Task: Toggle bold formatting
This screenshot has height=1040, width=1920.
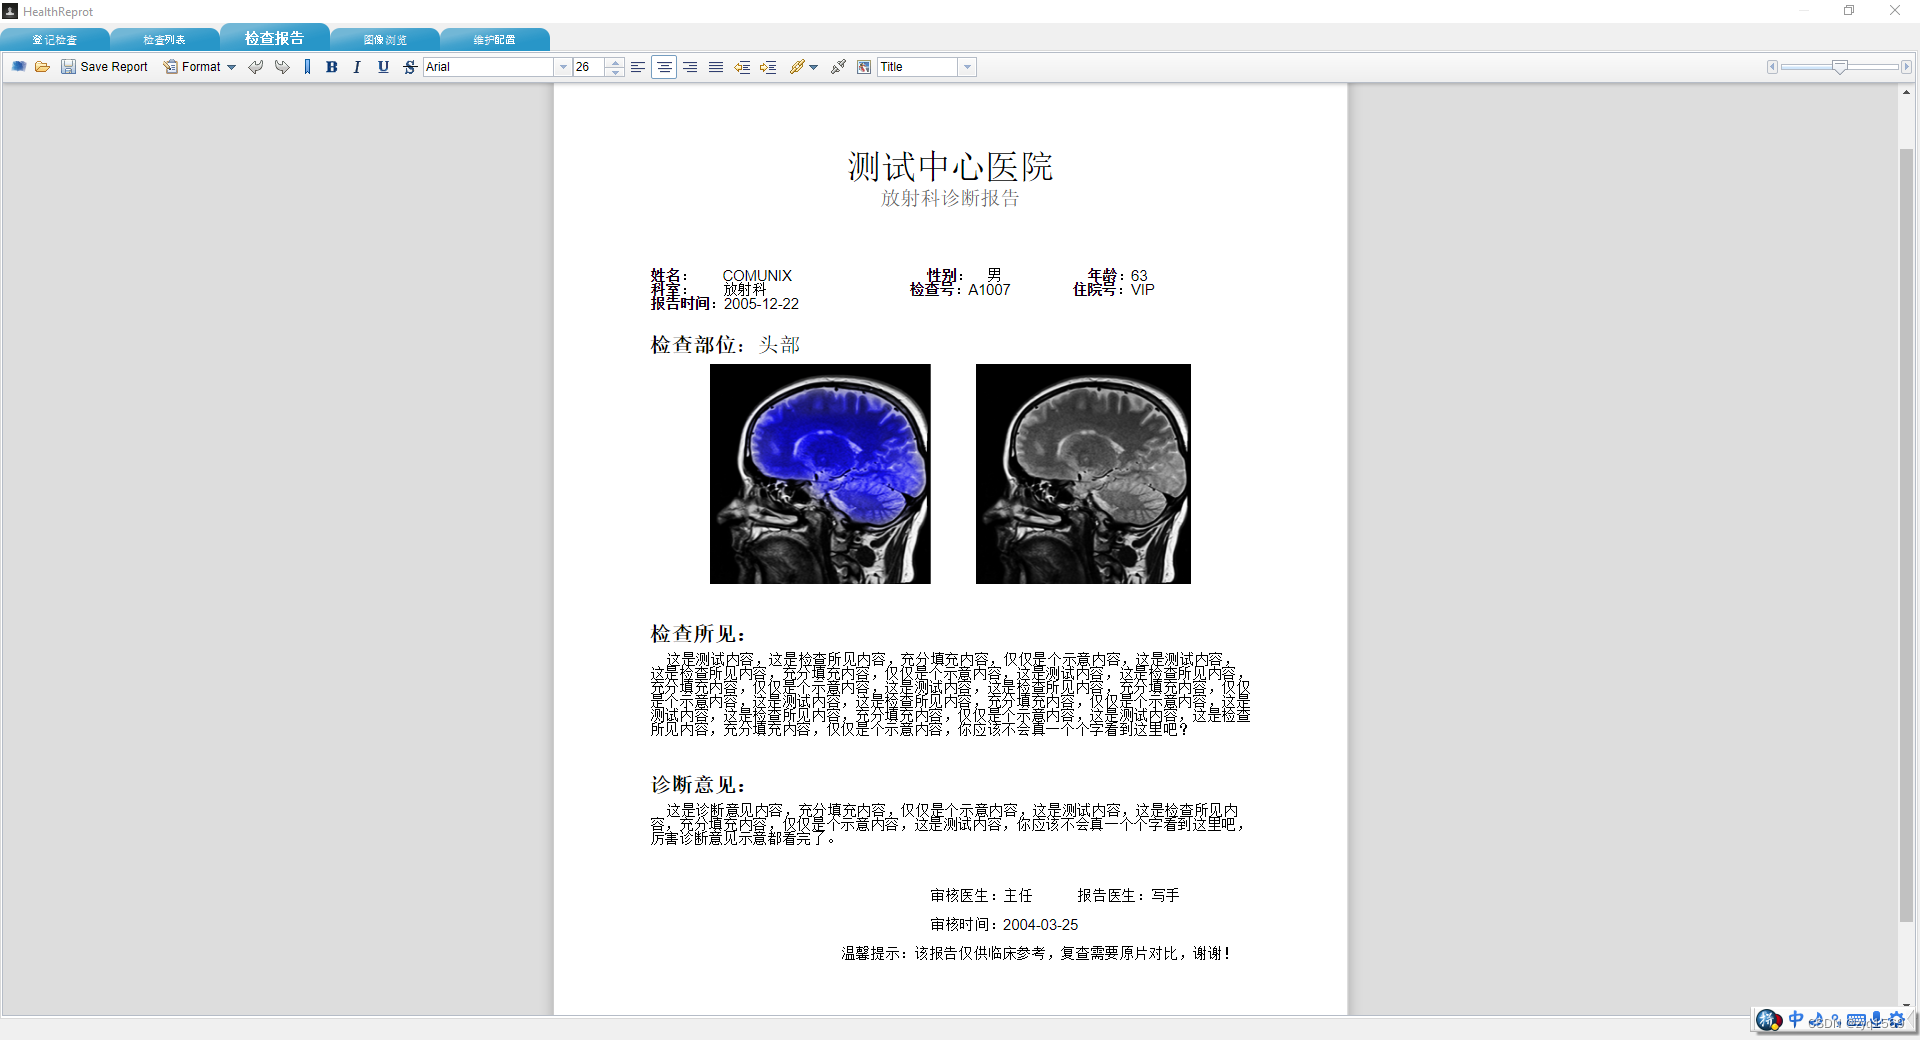Action: [332, 66]
